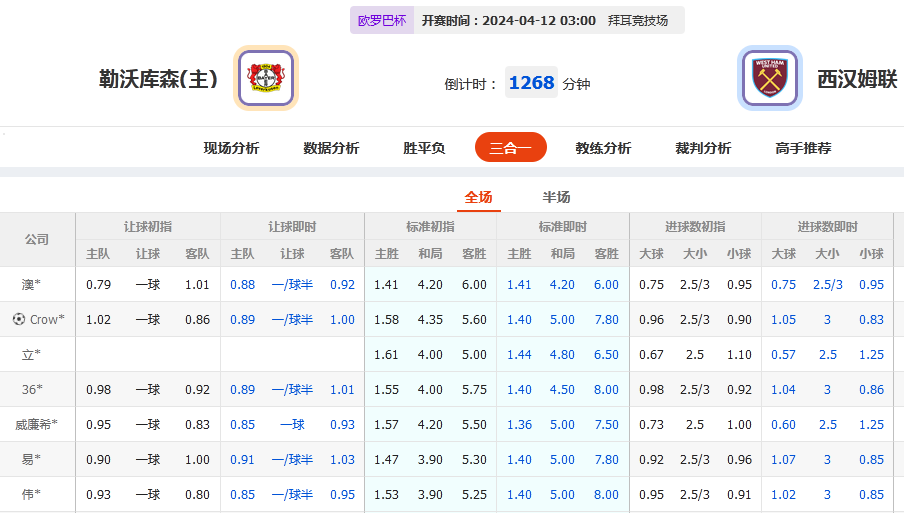The height and width of the screenshot is (513, 904).
Task: Switch to the 半场 half-time view
Action: tap(556, 197)
